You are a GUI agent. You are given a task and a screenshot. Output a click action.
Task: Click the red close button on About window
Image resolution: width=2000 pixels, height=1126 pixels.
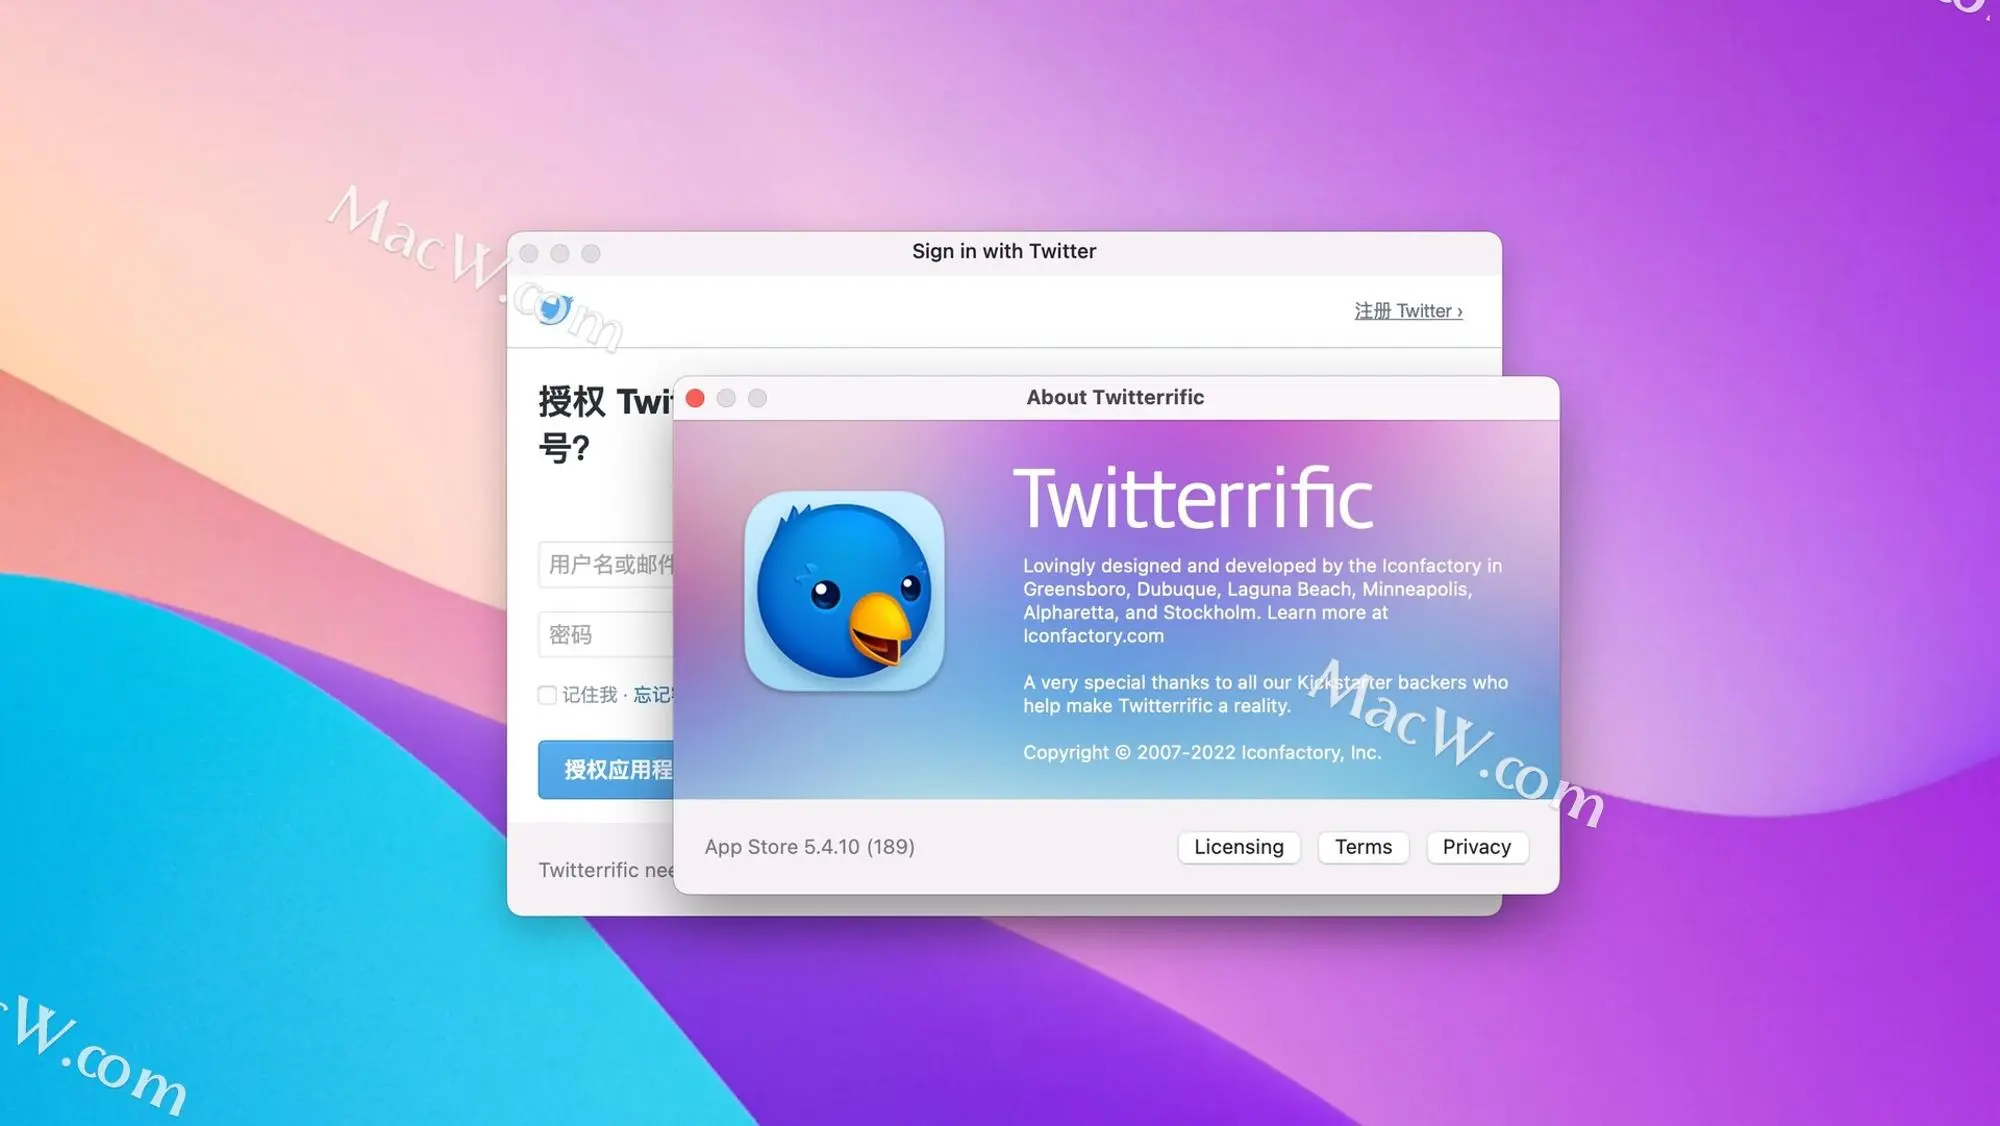point(696,398)
